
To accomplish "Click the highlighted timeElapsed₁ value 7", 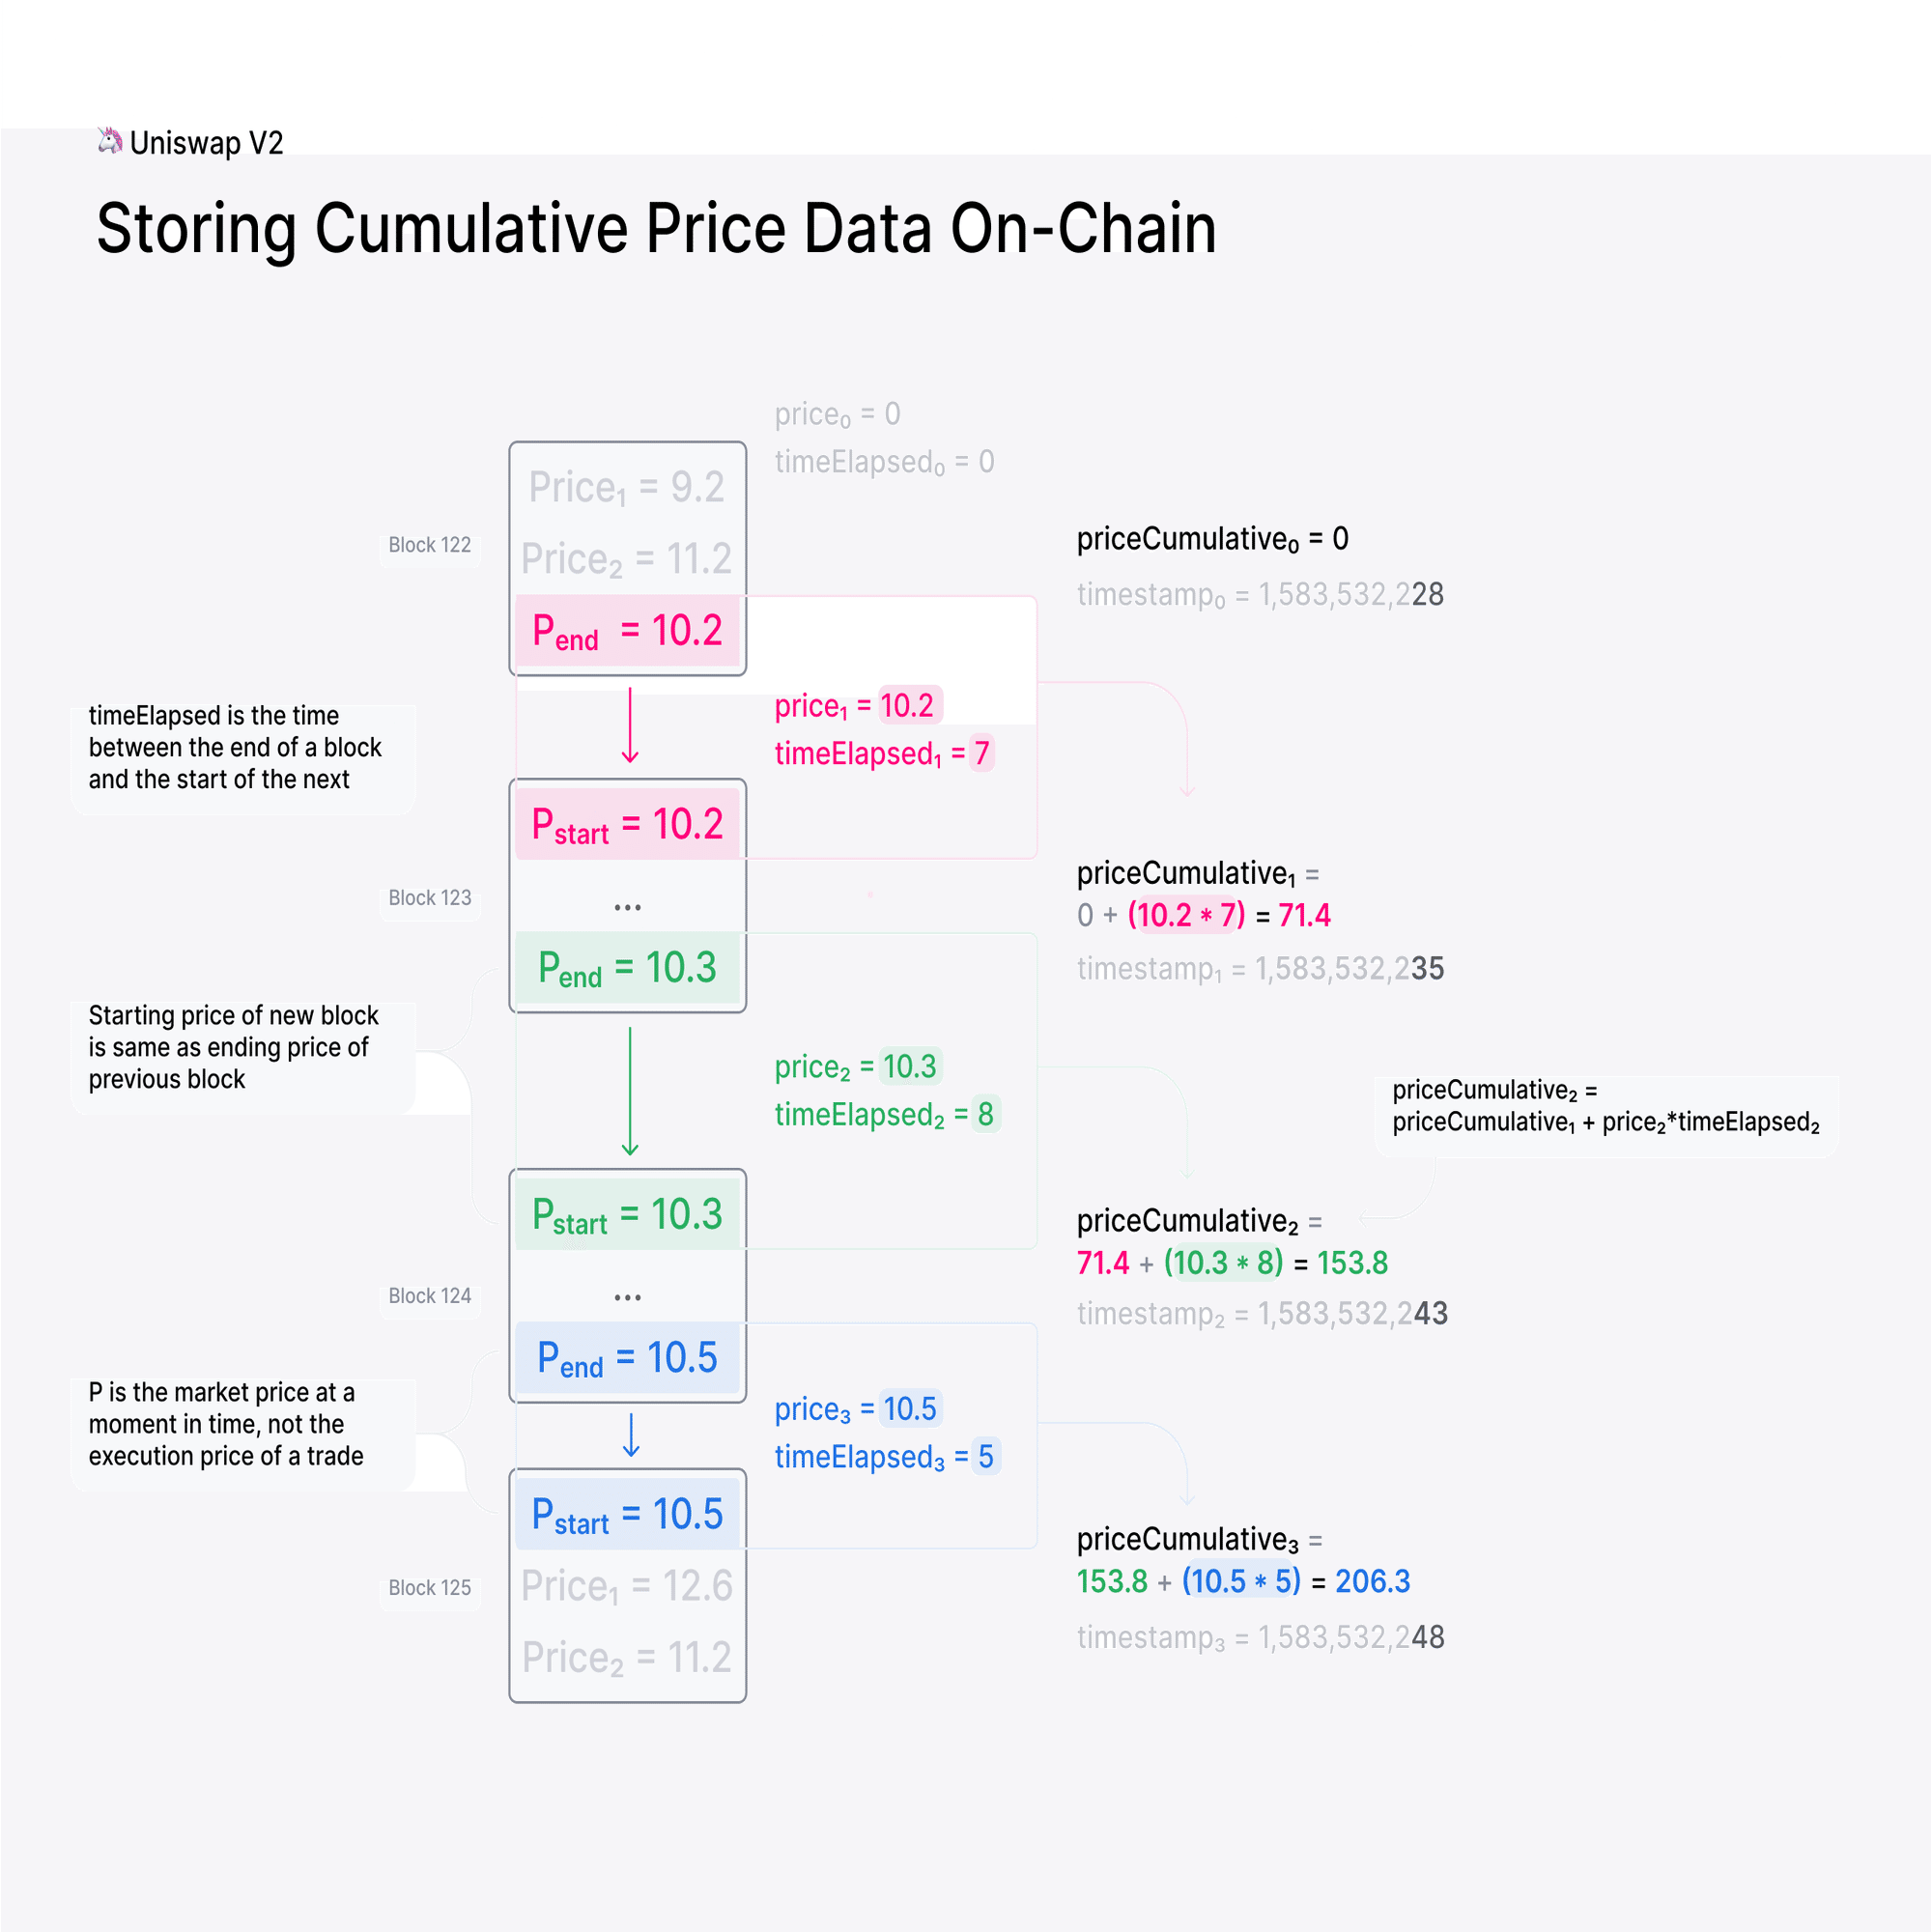I will click(x=982, y=753).
